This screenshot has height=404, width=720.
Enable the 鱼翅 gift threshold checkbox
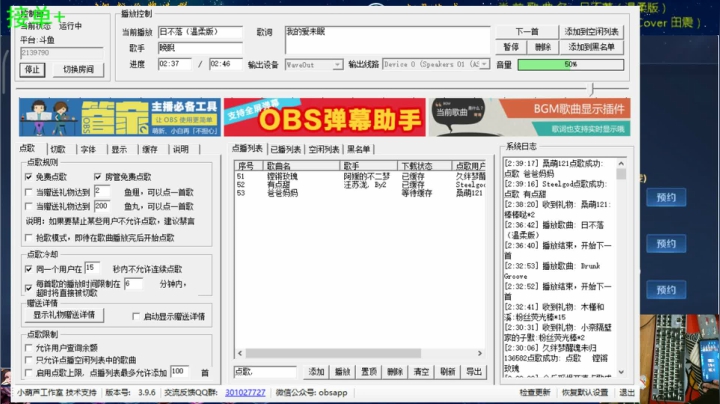pyautogui.click(x=28, y=192)
